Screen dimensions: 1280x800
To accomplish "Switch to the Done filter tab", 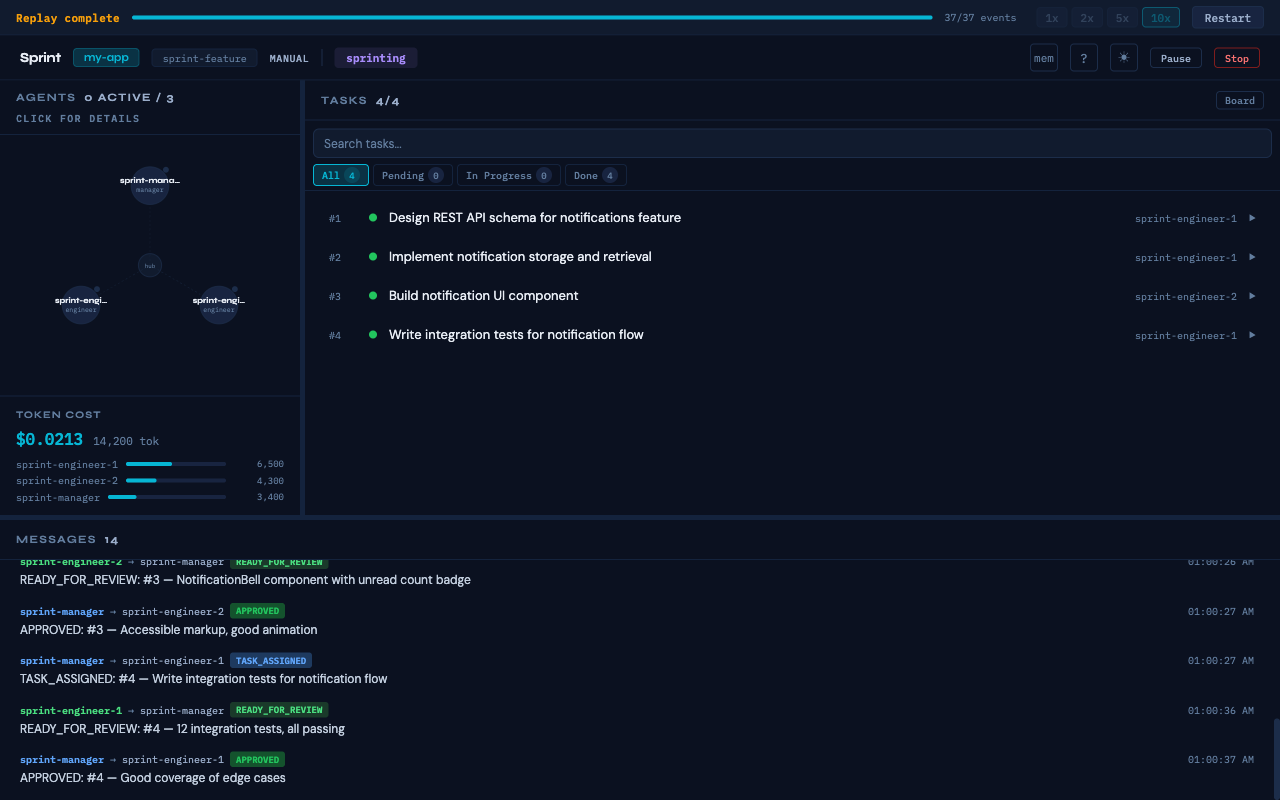I will click(596, 175).
